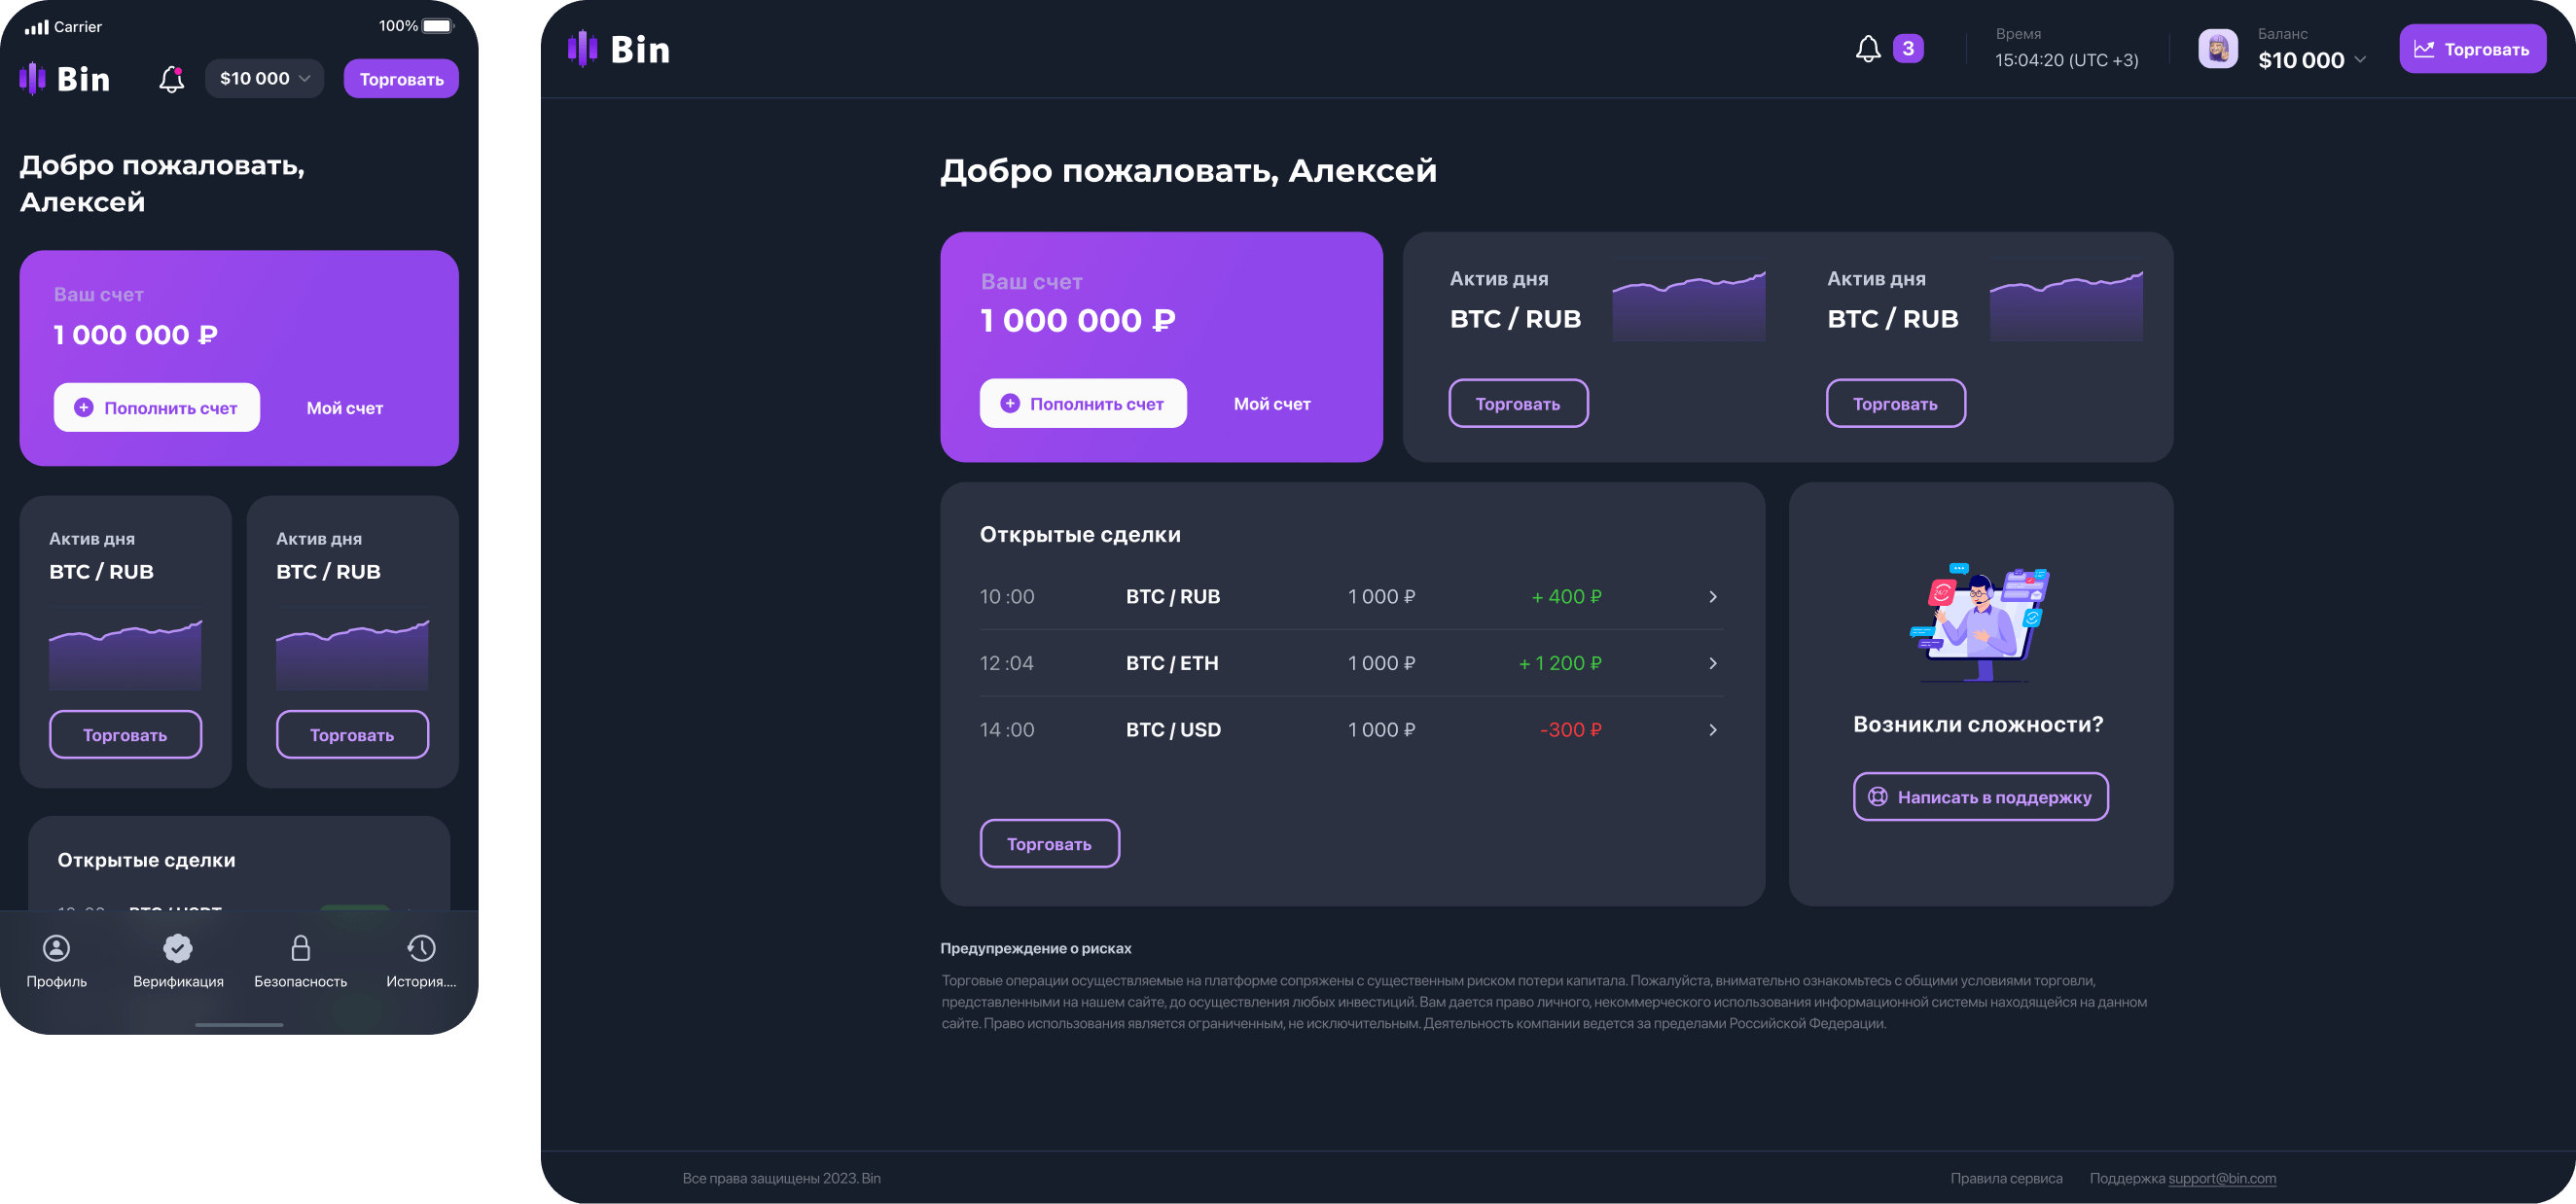This screenshot has height=1204, width=2576.
Task: Tap the Верификация badge icon
Action: tap(178, 948)
